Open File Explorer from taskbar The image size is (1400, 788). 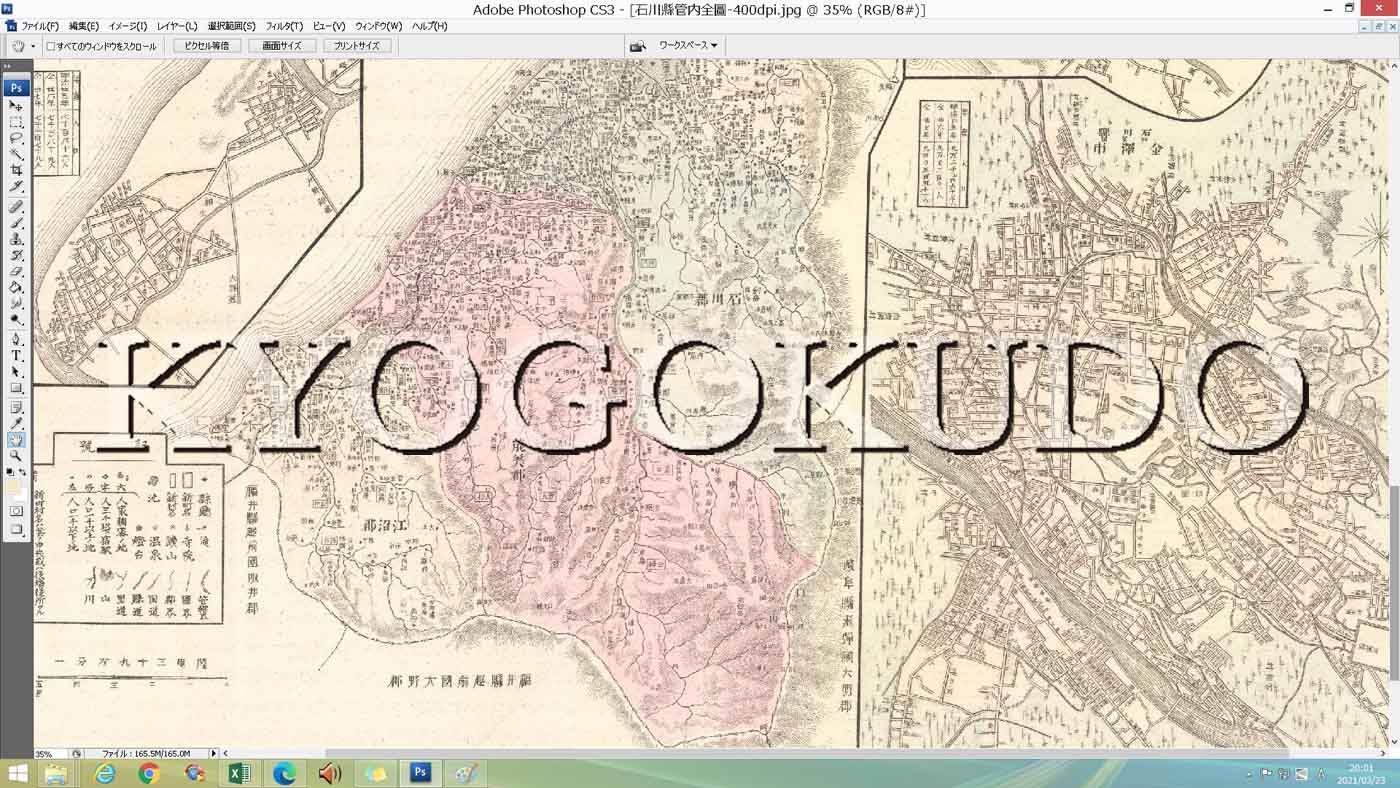point(56,773)
